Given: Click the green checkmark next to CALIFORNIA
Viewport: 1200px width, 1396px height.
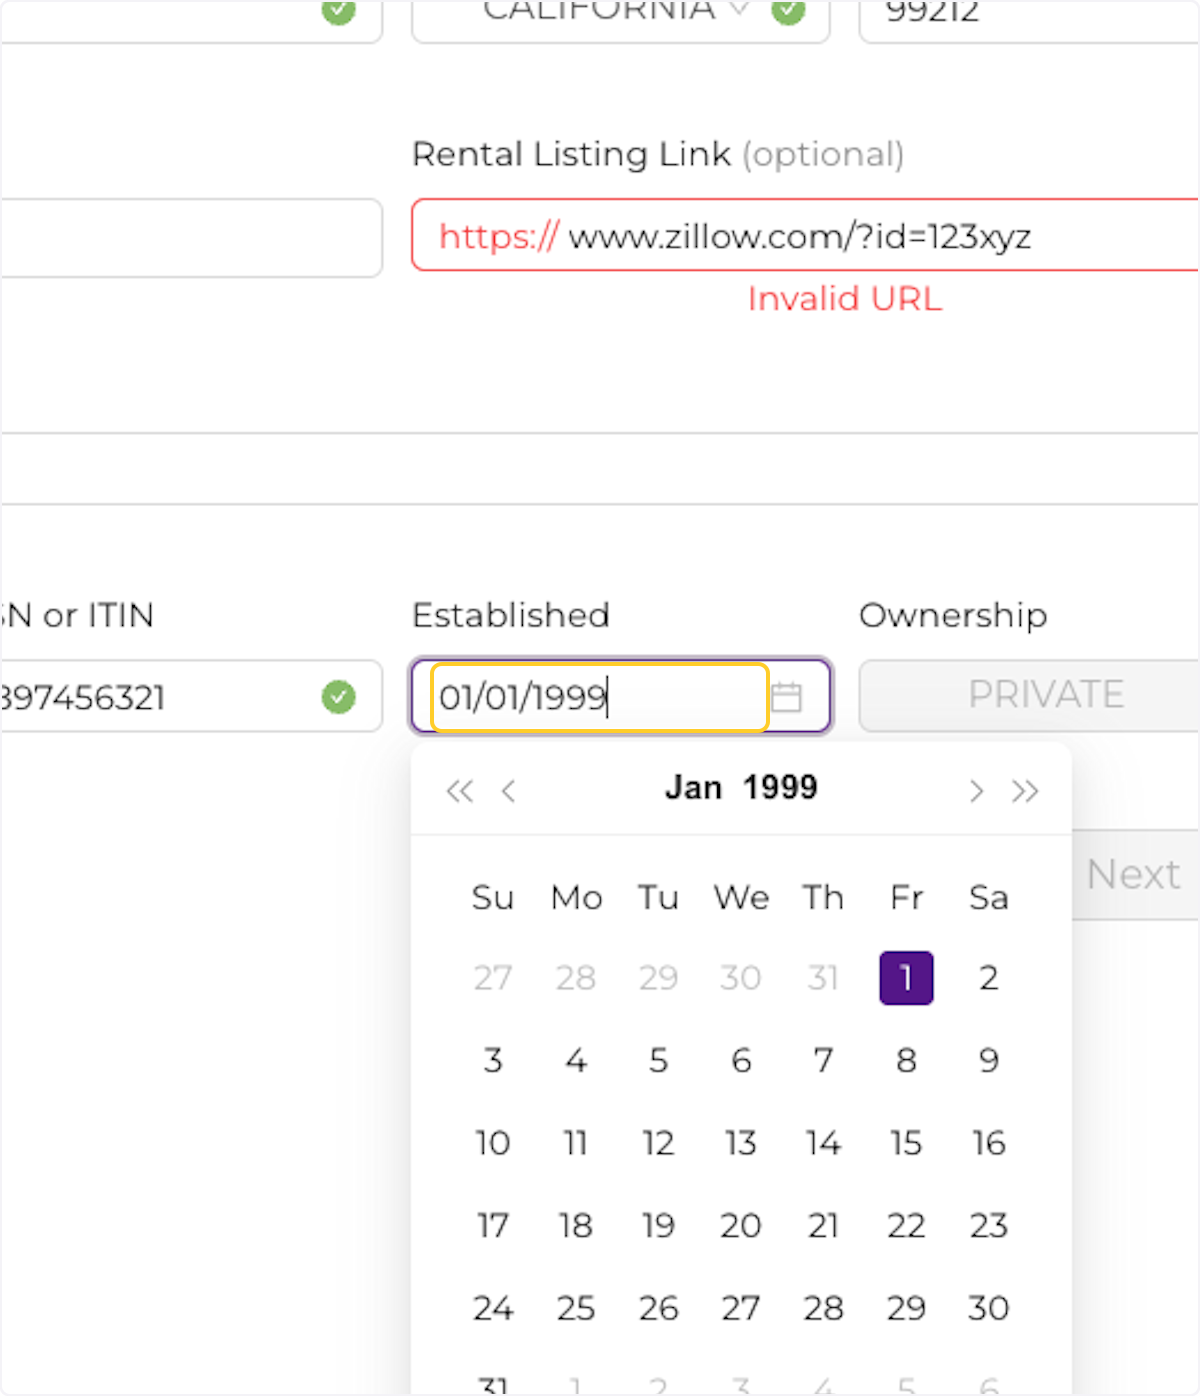Looking at the screenshot, I should pos(789,12).
